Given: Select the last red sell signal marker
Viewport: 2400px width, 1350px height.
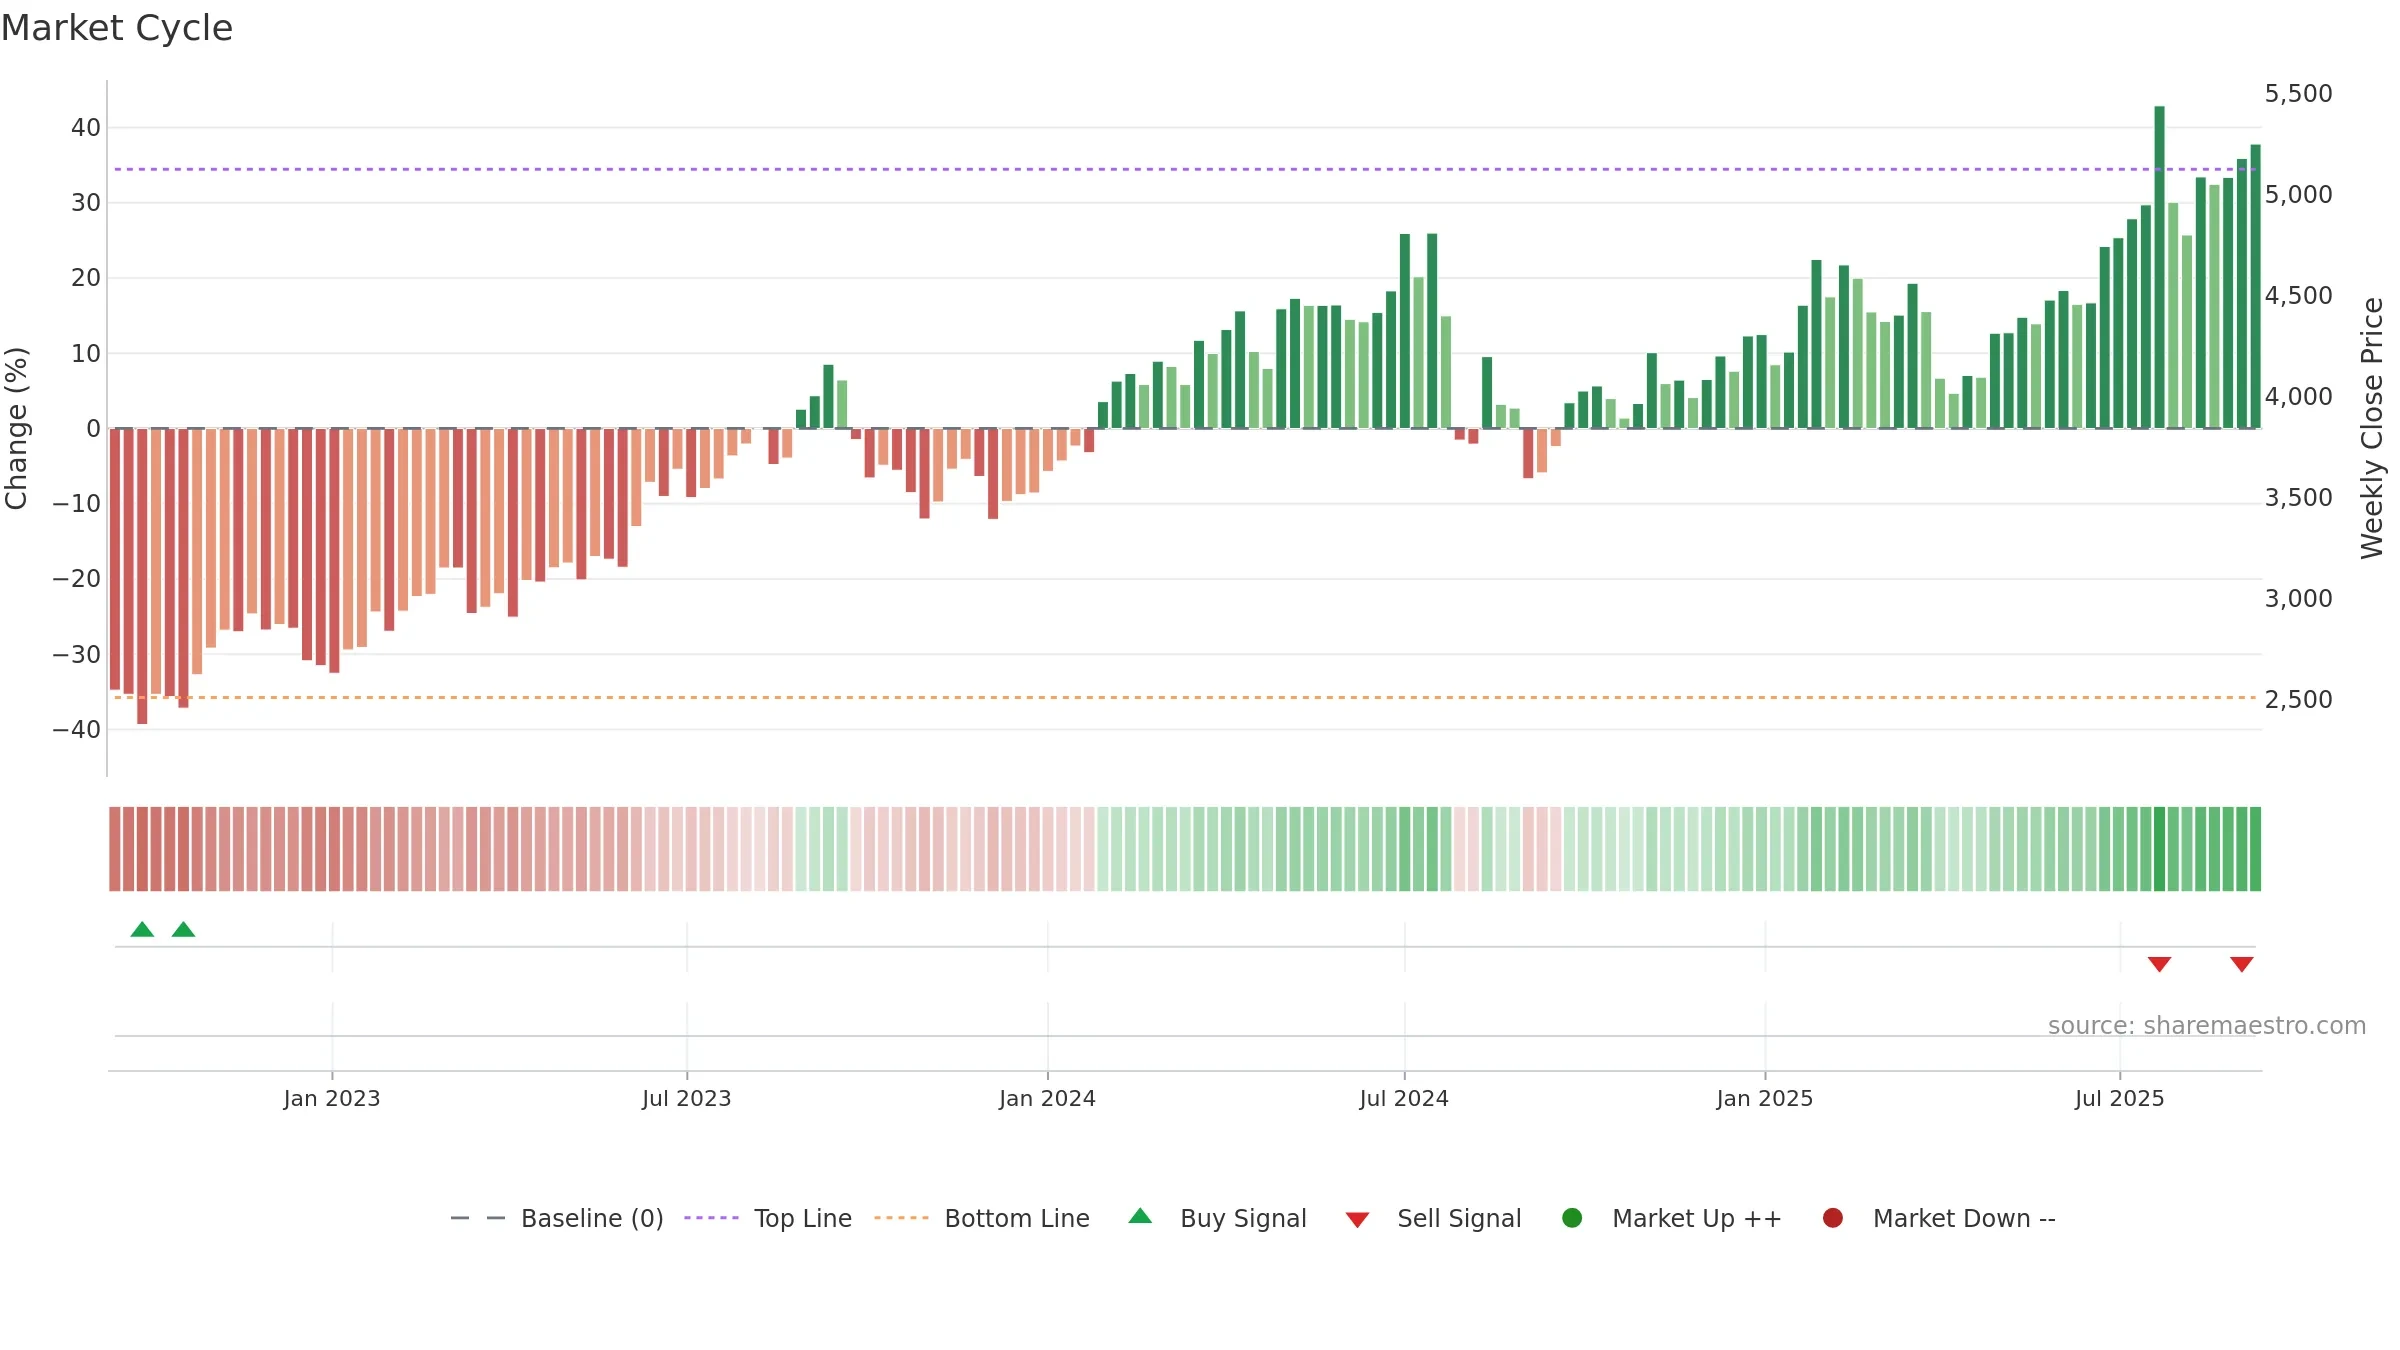Looking at the screenshot, I should (x=2241, y=964).
